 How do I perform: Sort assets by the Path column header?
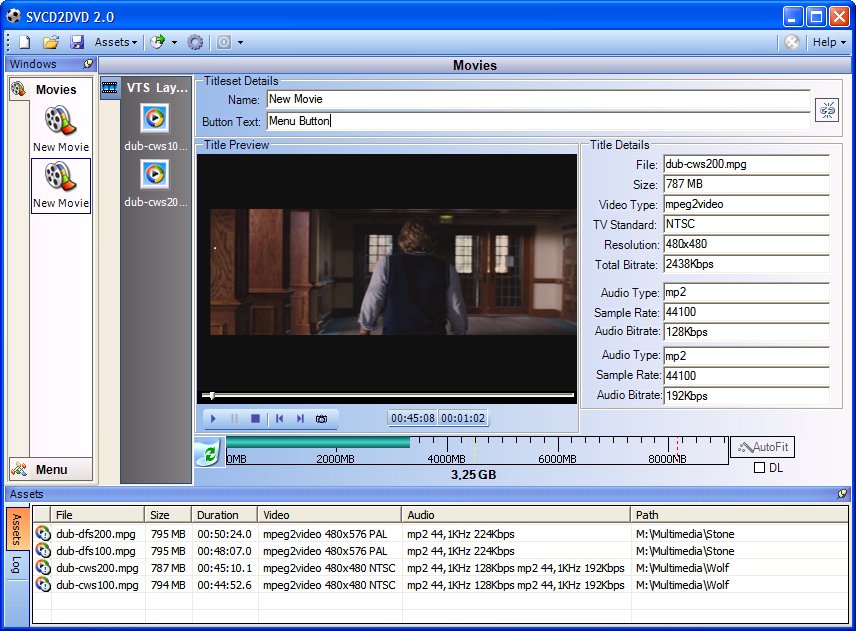click(740, 515)
